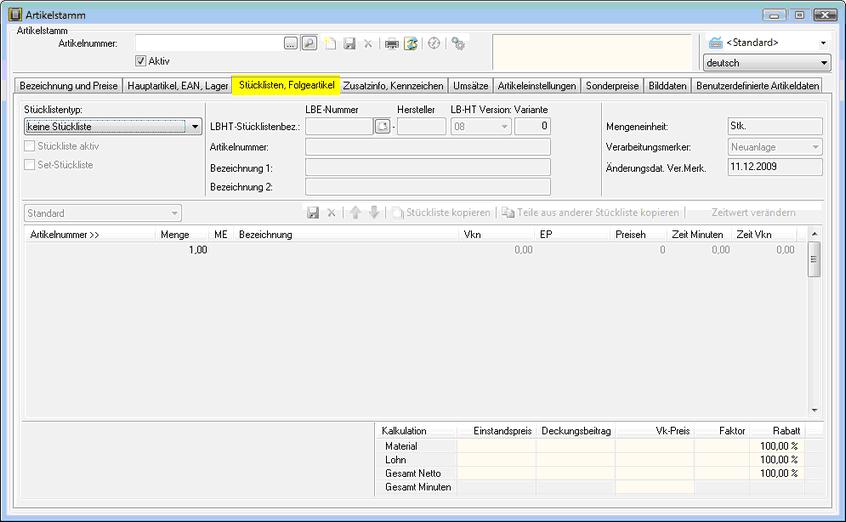Expand the language dropdown showing deutsch
Screen dimensions: 846x522
tap(823, 63)
